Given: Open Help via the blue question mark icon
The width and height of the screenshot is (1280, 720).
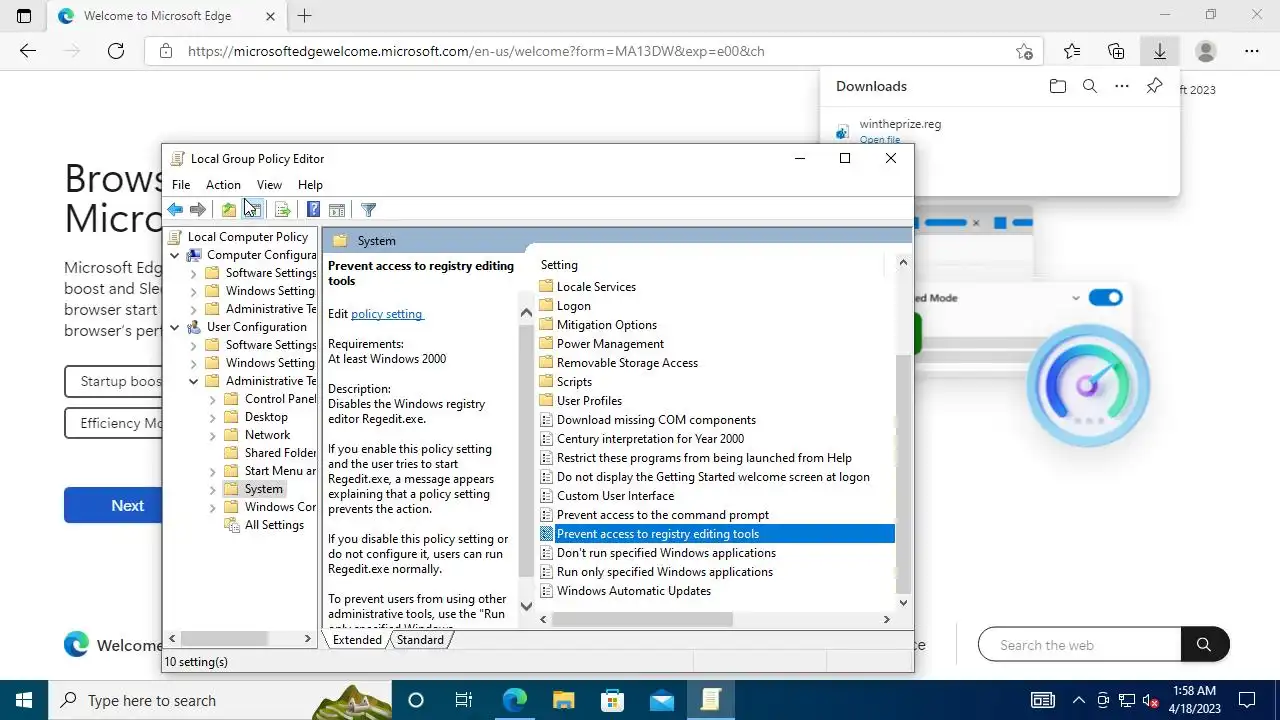Looking at the screenshot, I should 313,209.
